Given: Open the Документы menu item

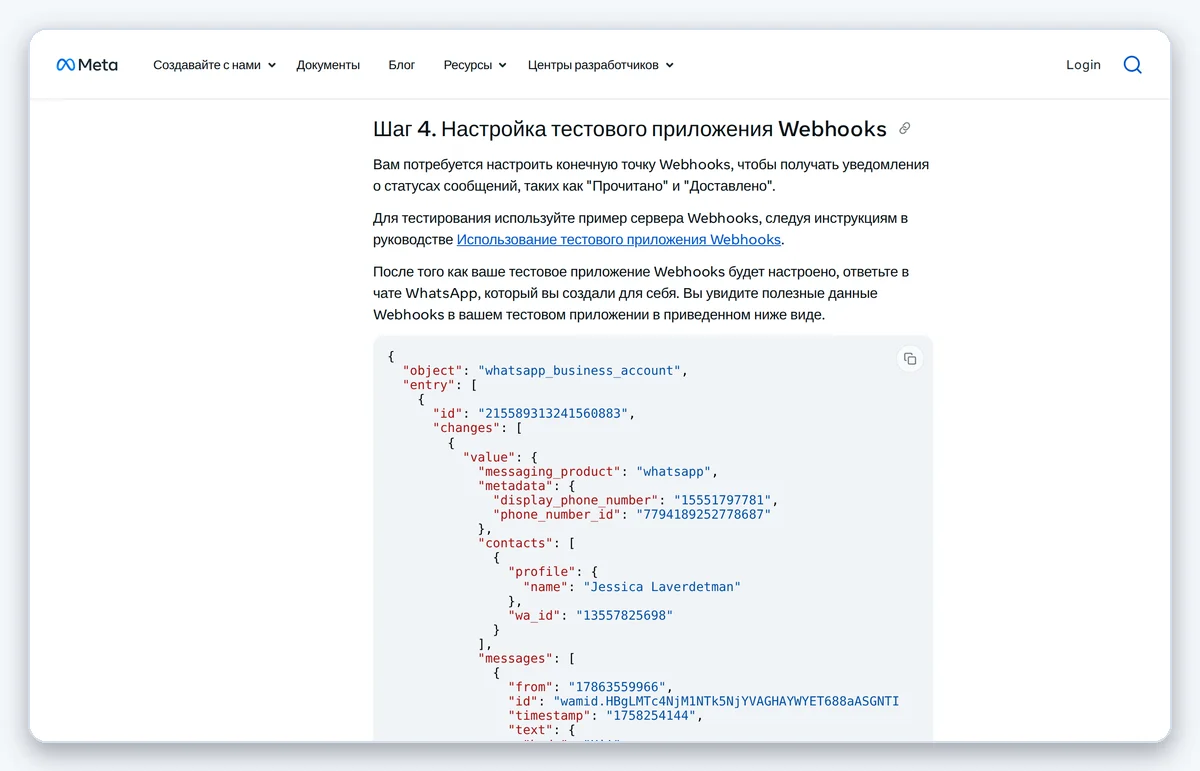Looking at the screenshot, I should coord(328,65).
